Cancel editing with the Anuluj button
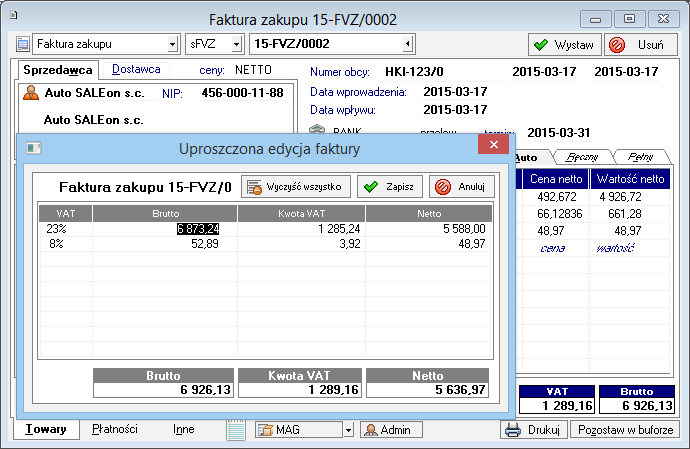 tap(462, 187)
